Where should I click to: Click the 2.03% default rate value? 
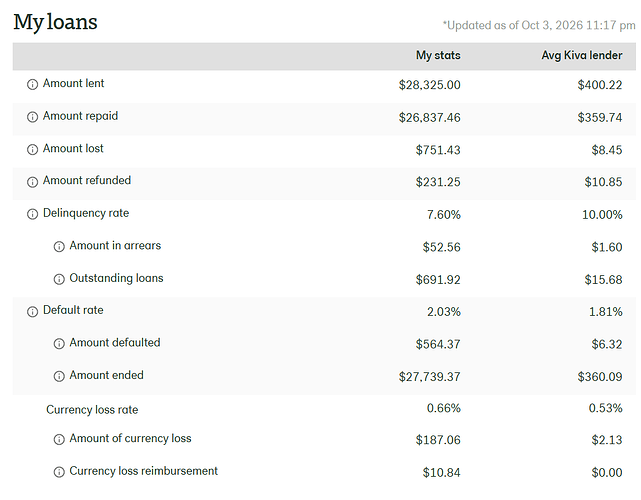coord(444,312)
